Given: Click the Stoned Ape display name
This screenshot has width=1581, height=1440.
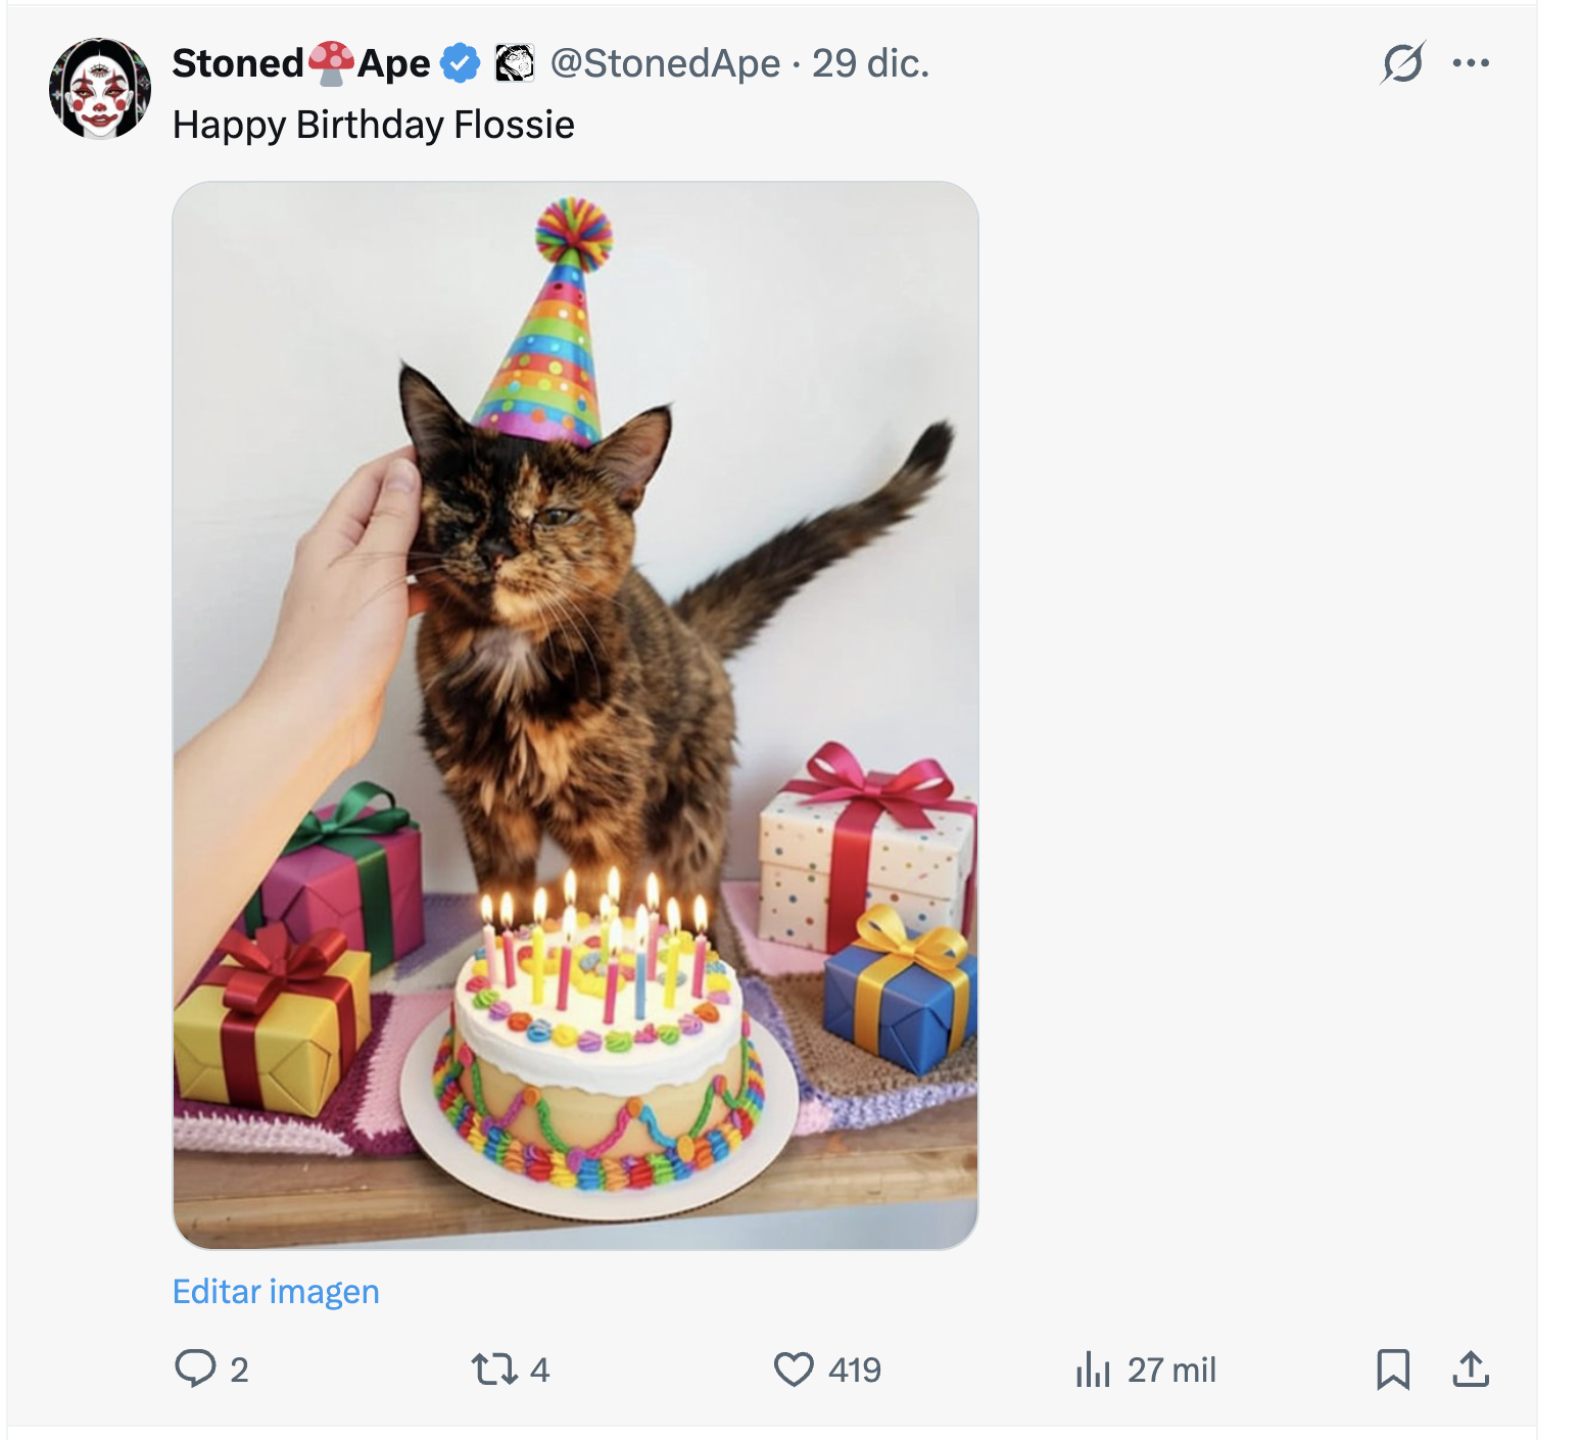Looking at the screenshot, I should [300, 63].
